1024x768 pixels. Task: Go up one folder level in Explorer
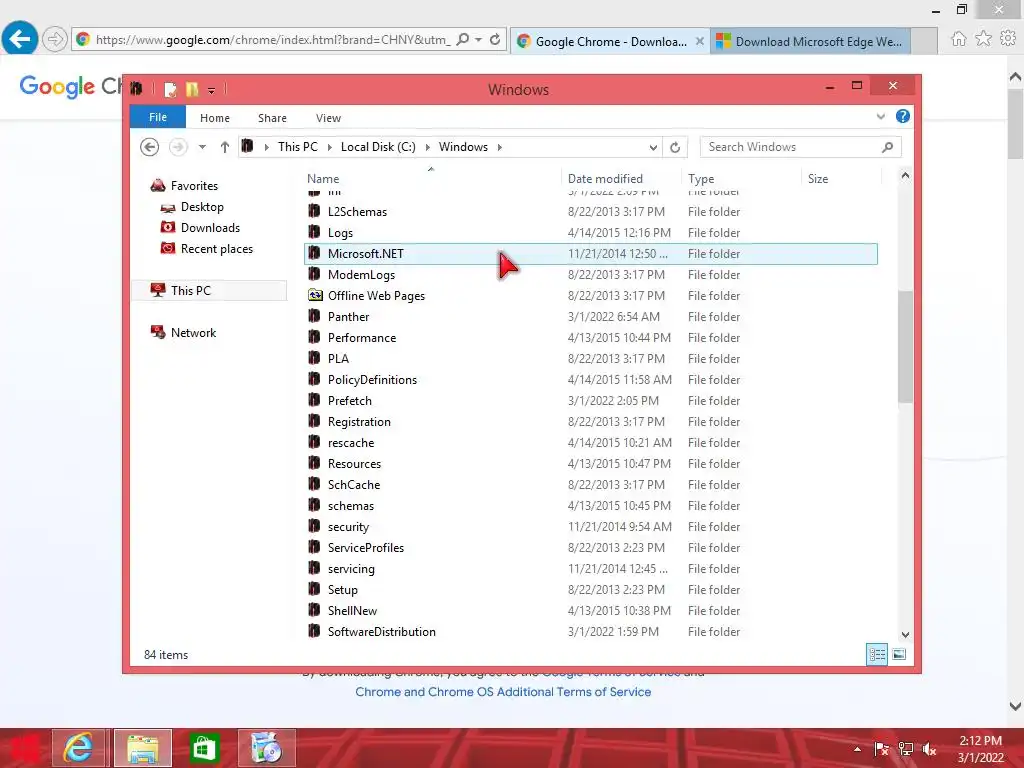pos(225,147)
